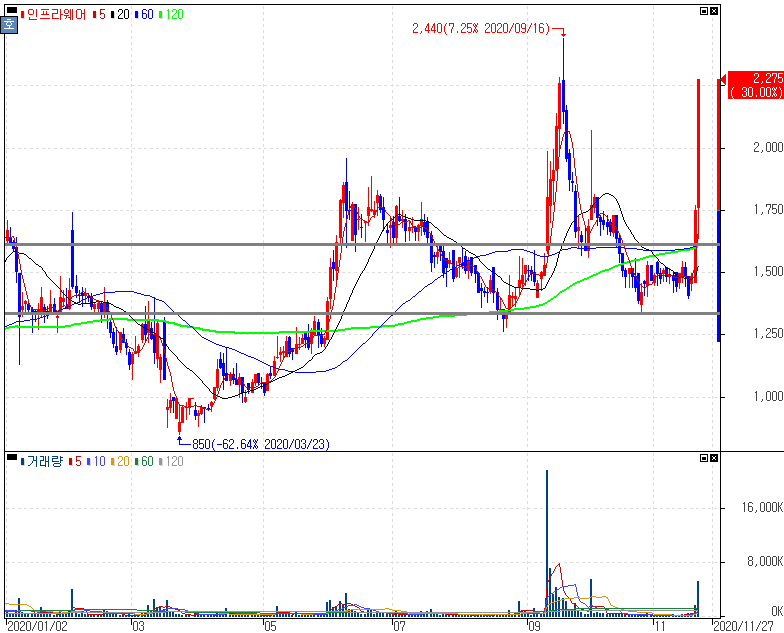Screen dimensions: 784x633
Task: Select the orange volume 20-day average legend
Action: (120, 461)
